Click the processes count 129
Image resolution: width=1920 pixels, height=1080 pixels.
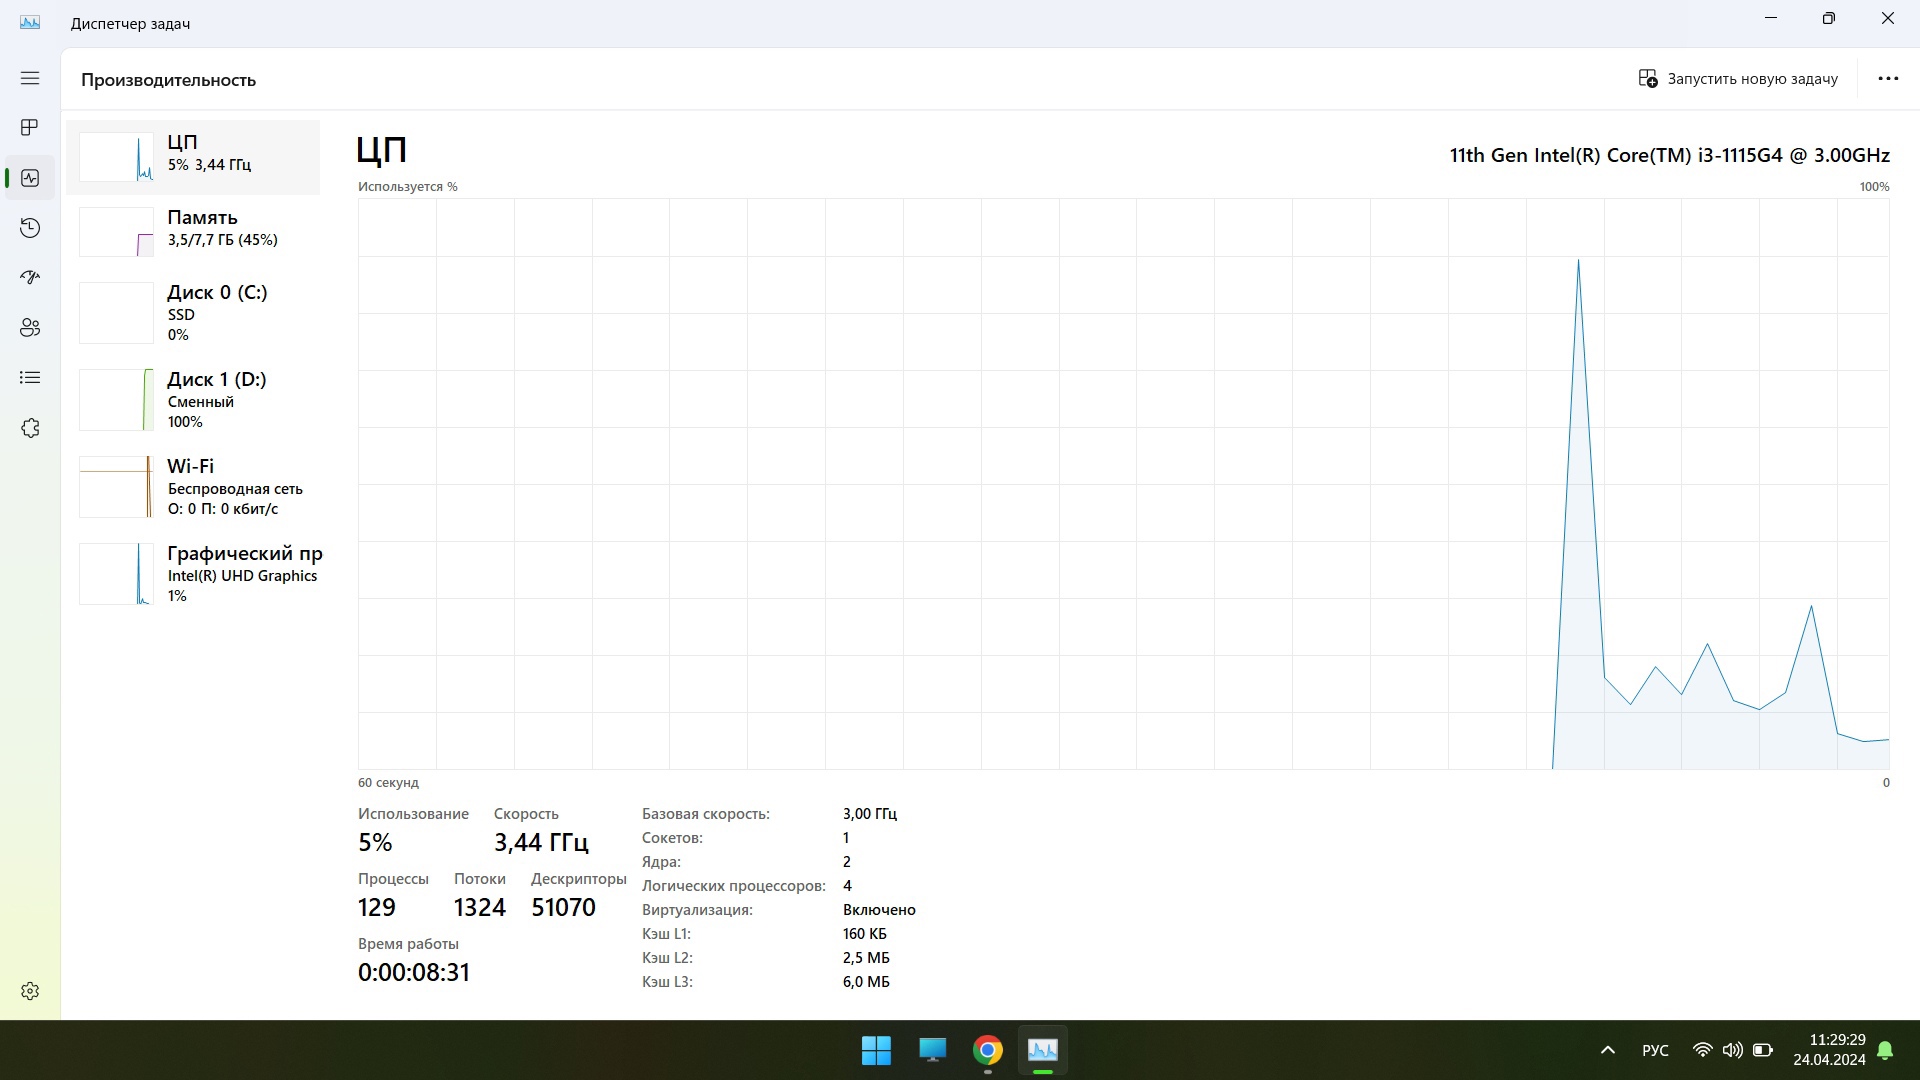tap(377, 908)
